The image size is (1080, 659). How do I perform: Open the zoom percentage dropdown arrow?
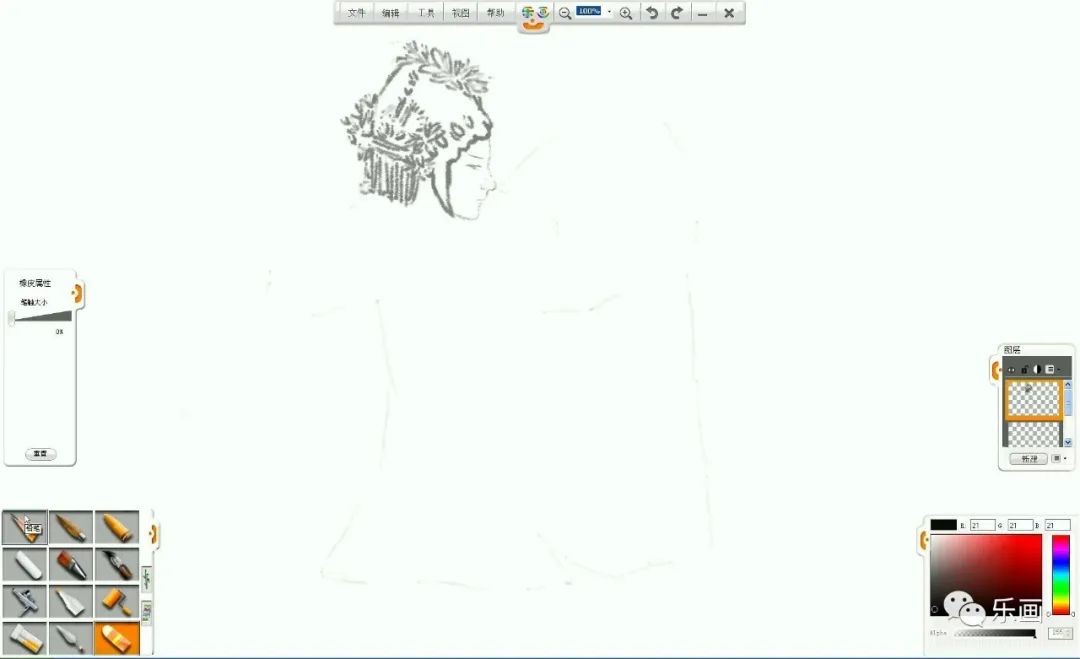click(609, 12)
